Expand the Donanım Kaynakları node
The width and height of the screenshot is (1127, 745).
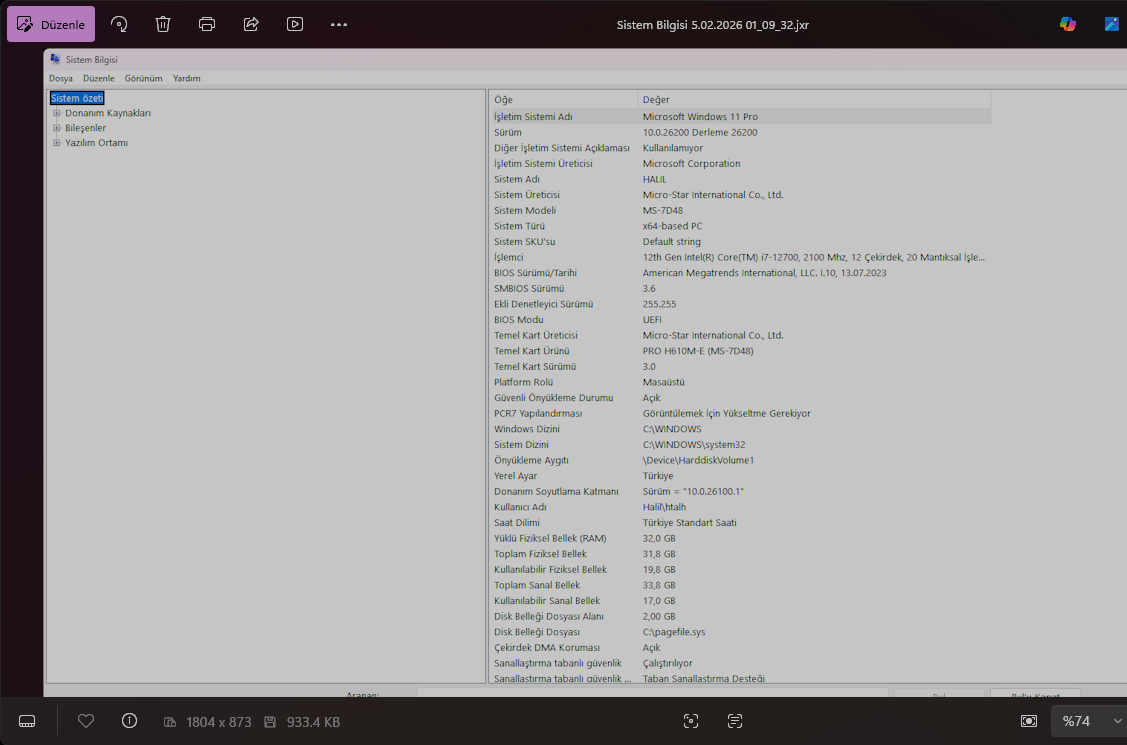(56, 113)
